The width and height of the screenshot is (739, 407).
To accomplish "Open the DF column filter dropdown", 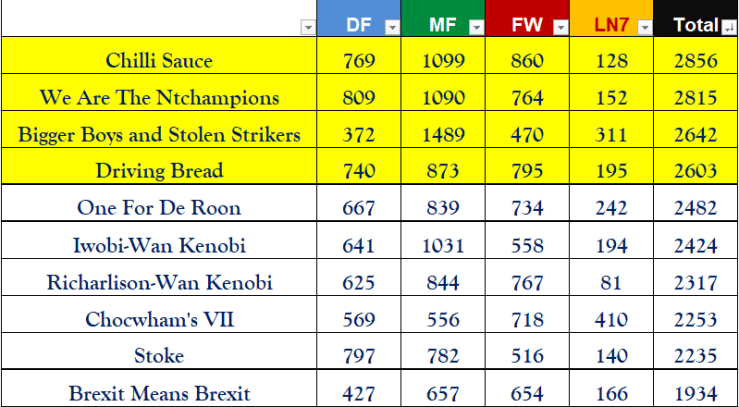I will pos(391,27).
